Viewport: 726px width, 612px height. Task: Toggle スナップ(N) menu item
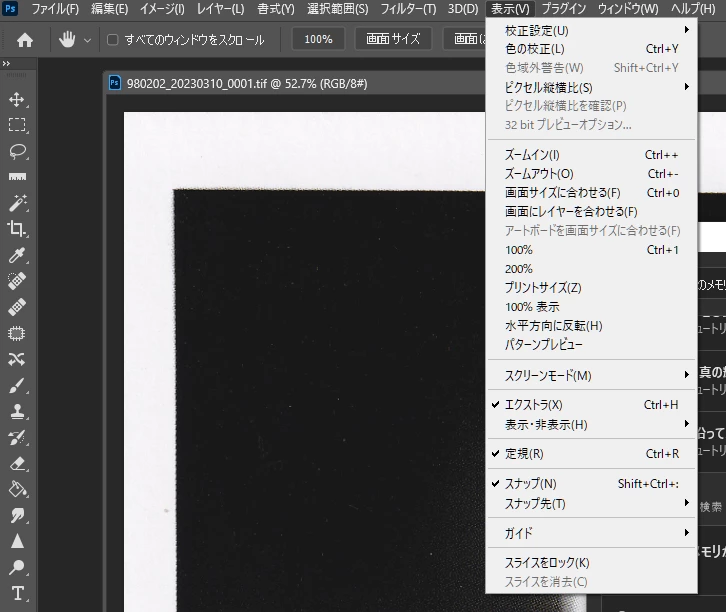click(591, 484)
